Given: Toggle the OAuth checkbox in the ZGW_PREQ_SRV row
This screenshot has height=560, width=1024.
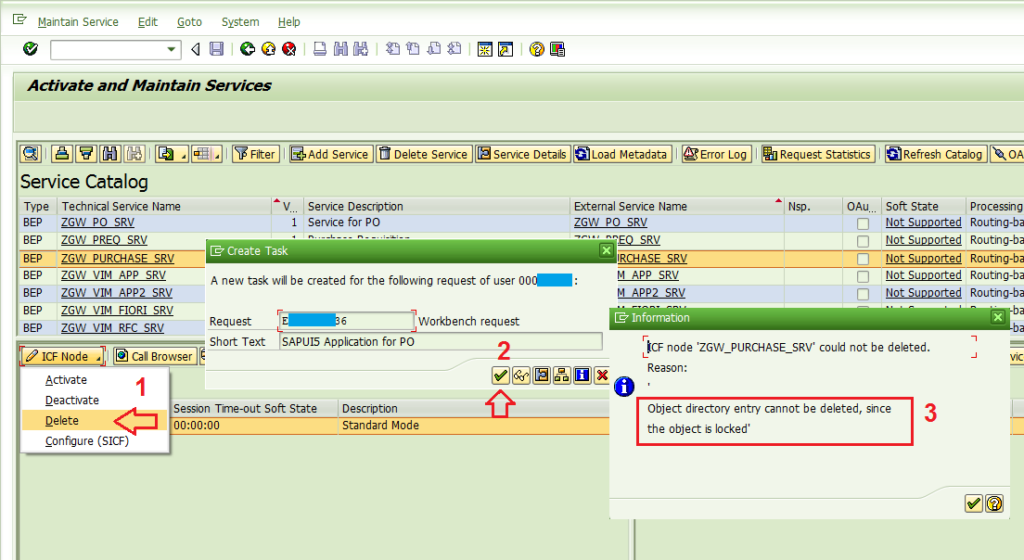Looking at the screenshot, I should click(x=863, y=241).
